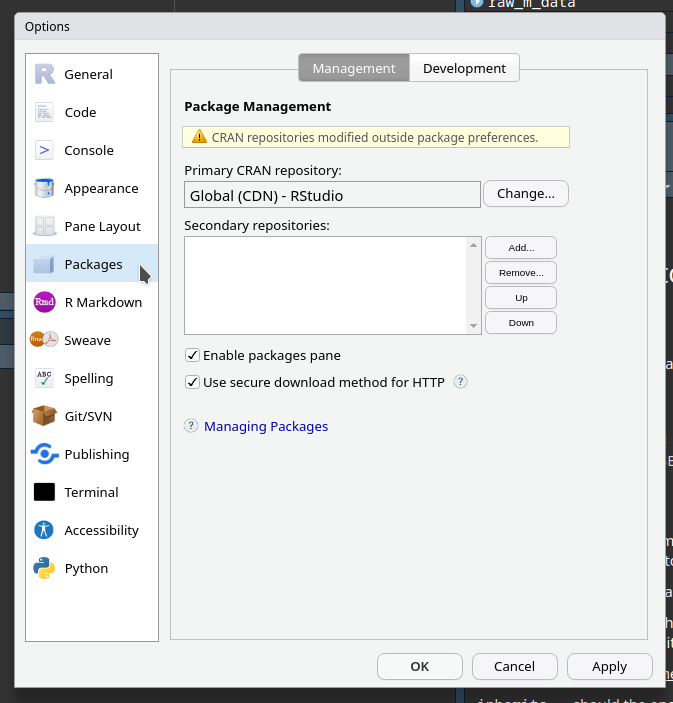Apply the option changes
This screenshot has width=673, height=703.
[x=609, y=666]
